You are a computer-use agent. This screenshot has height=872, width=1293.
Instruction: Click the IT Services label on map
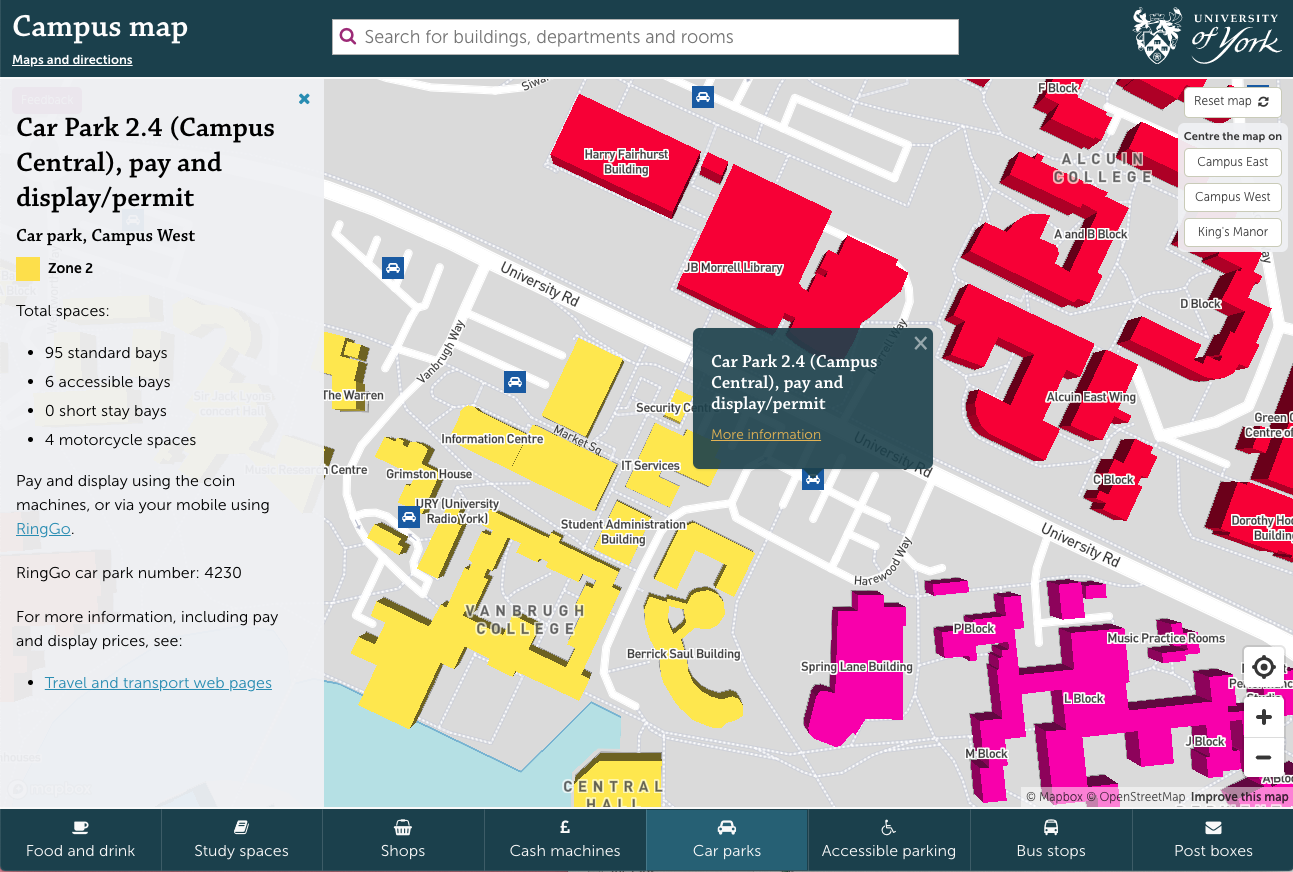[x=650, y=466]
